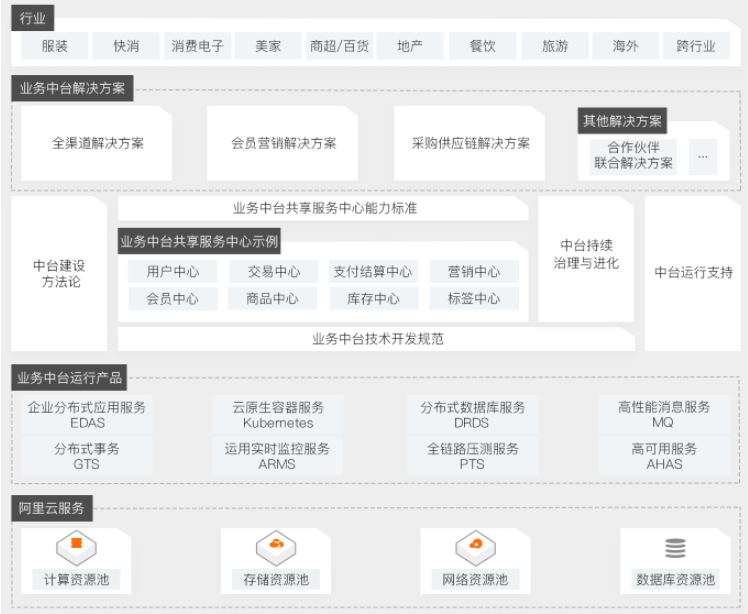
Task: Click the 行业 section header
Action: click(x=32, y=18)
